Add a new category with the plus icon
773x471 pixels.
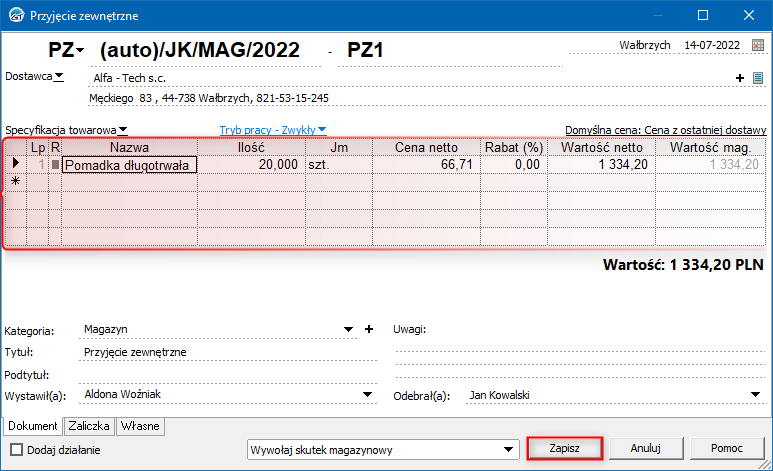tap(369, 329)
